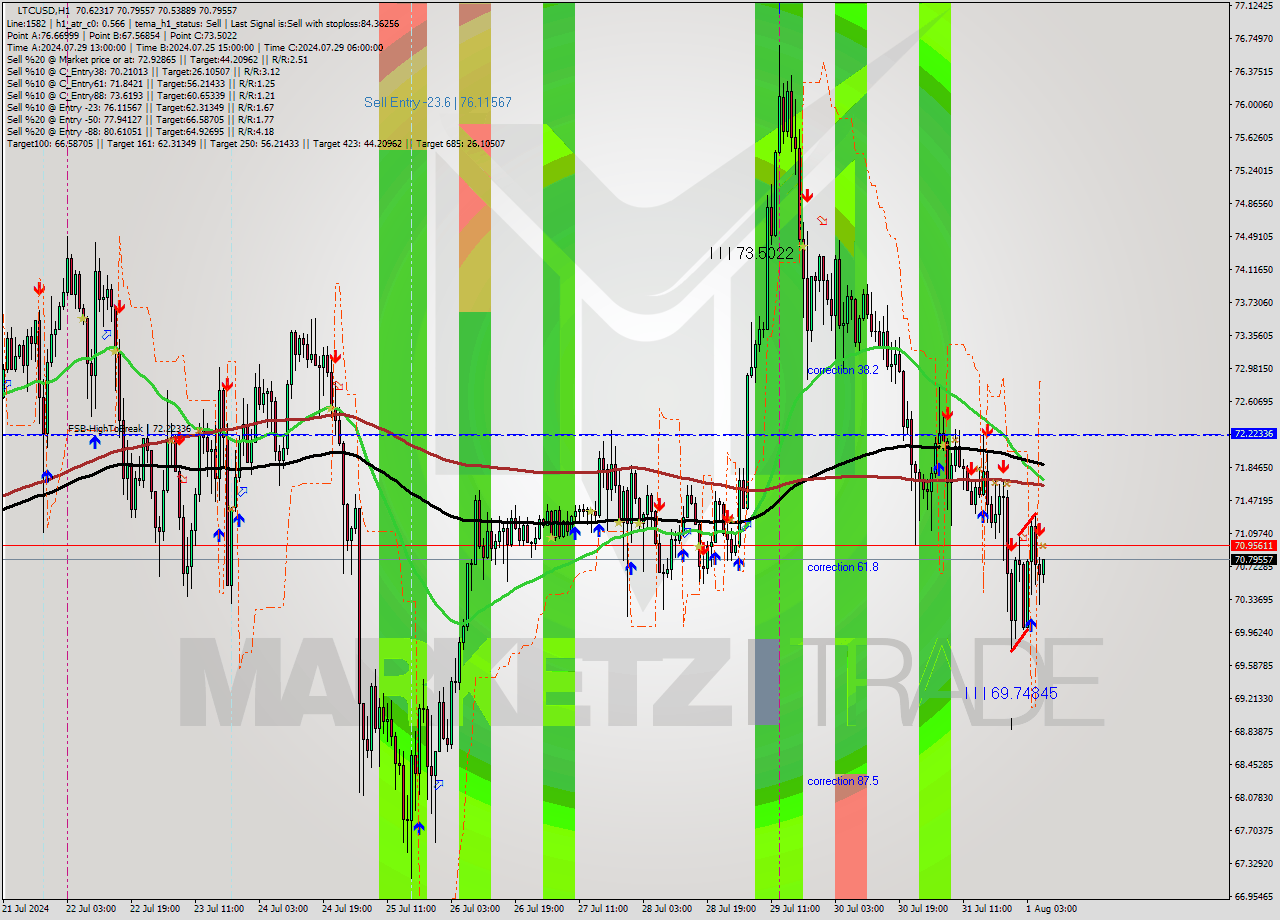The image size is (1280, 920).
Task: Click the 'FSB-HighToBreak | 72.22336' label
Action: click(x=129, y=428)
